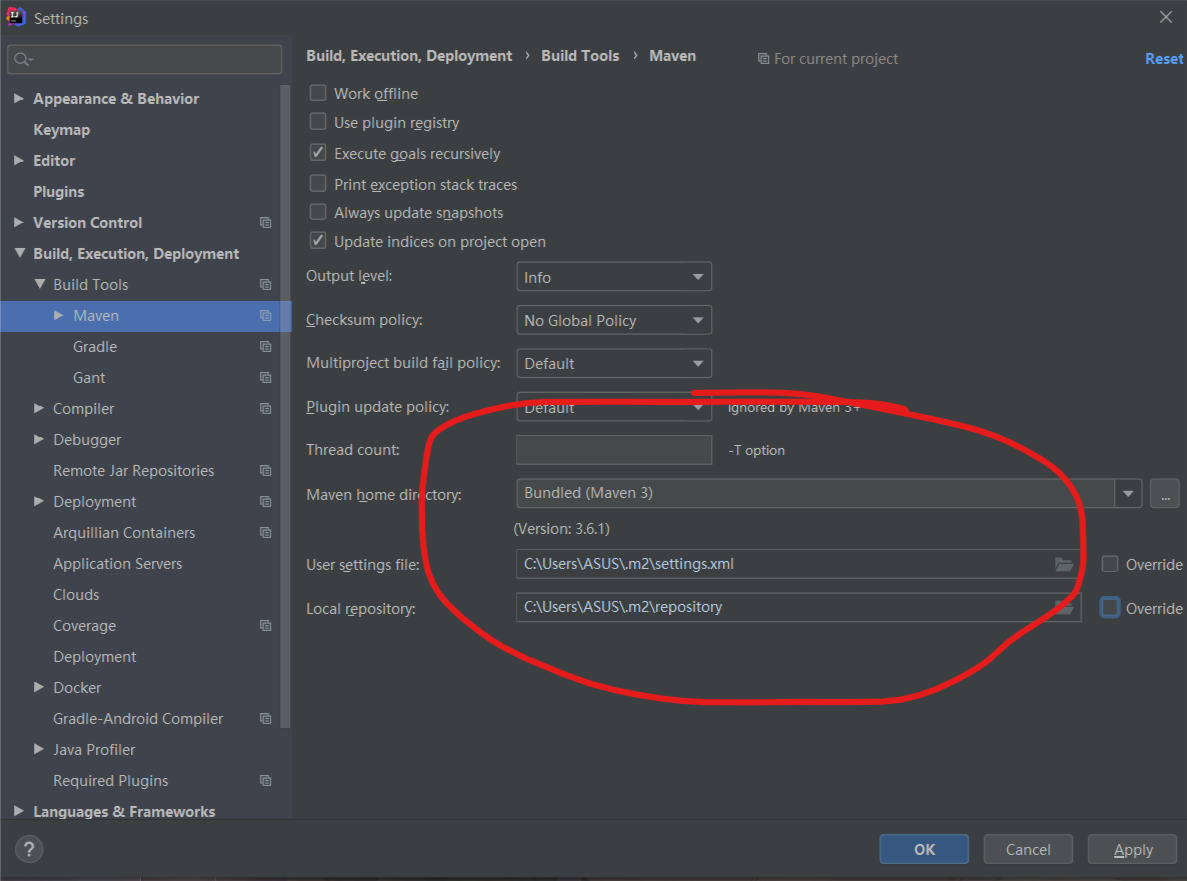Click the Thread count input field
The image size is (1187, 881).
[x=614, y=450]
